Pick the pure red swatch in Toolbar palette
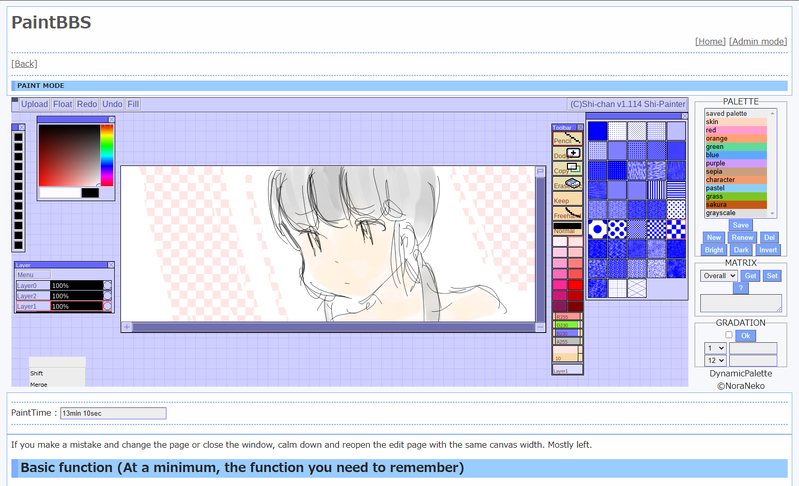 (575, 285)
